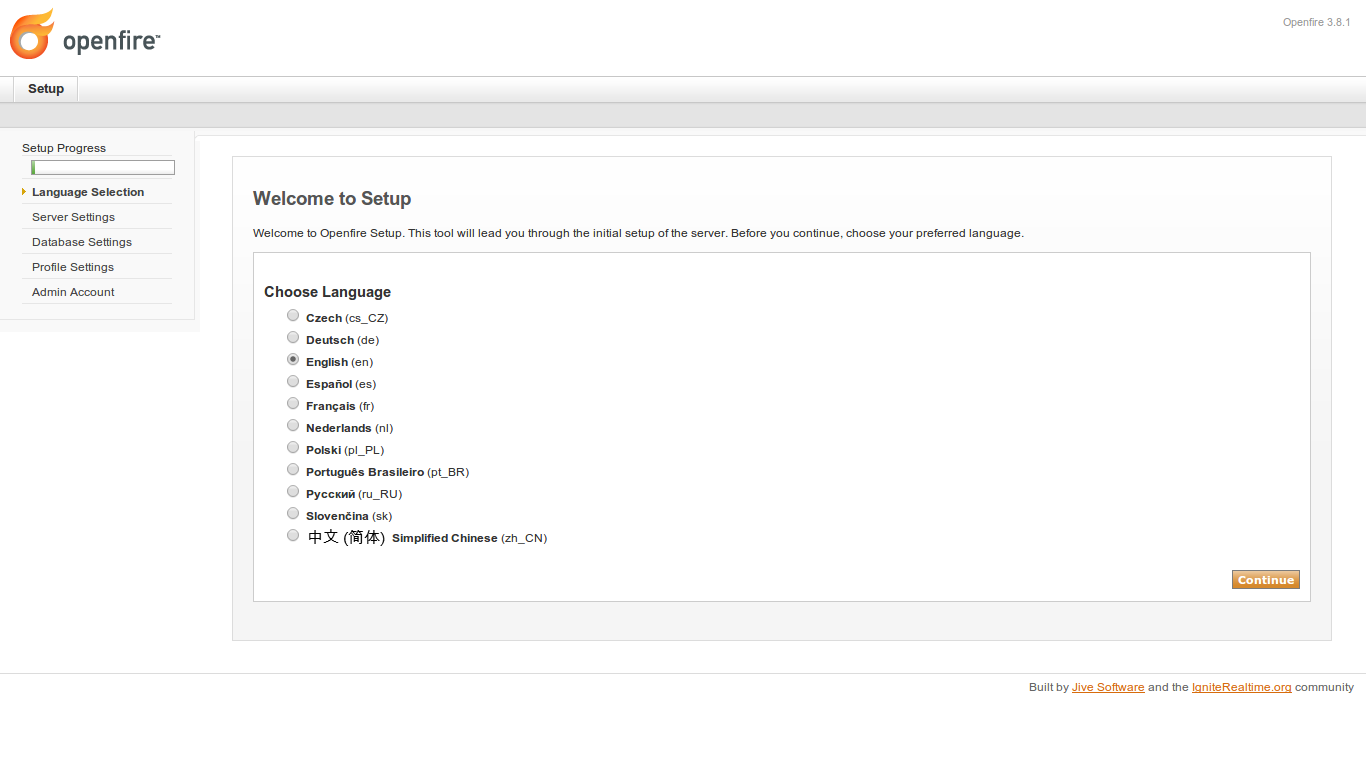This screenshot has height=768, width=1366.
Task: Select Français (fr) radio button
Action: [x=293, y=403]
